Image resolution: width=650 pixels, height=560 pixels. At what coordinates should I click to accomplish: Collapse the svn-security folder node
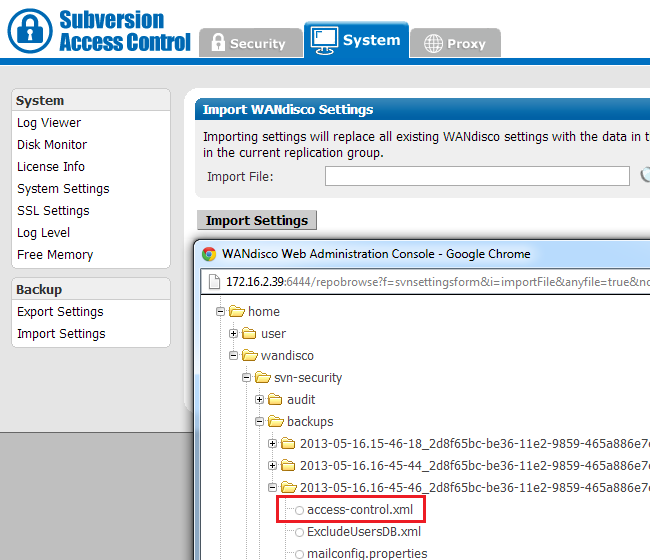tap(247, 377)
